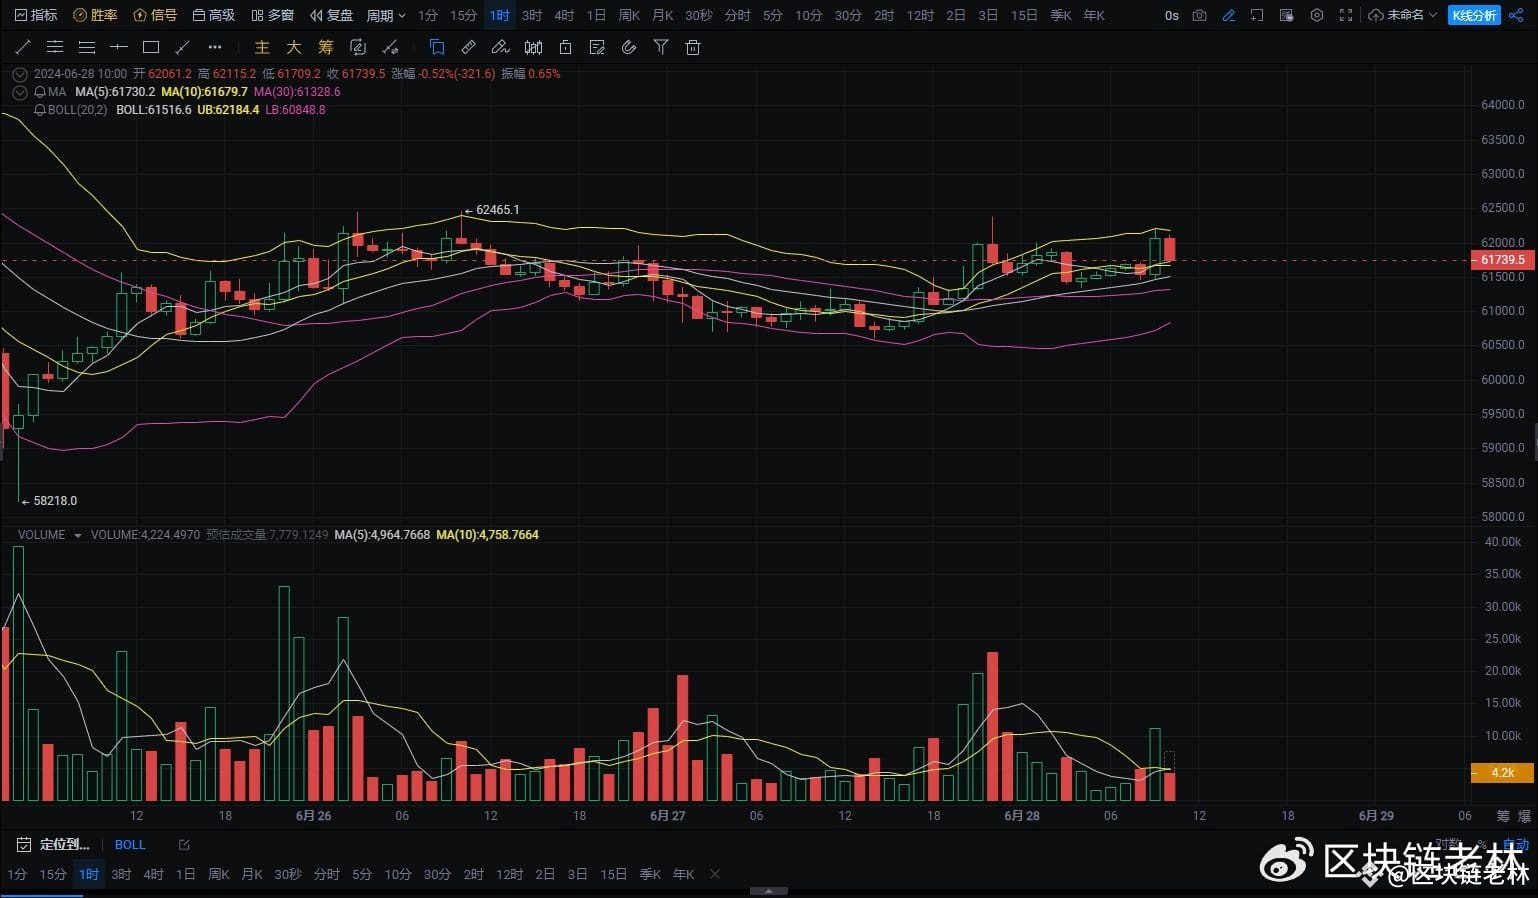The height and width of the screenshot is (898, 1538).
Task: Select the 15分 interval in bottom bar
Action: point(52,874)
